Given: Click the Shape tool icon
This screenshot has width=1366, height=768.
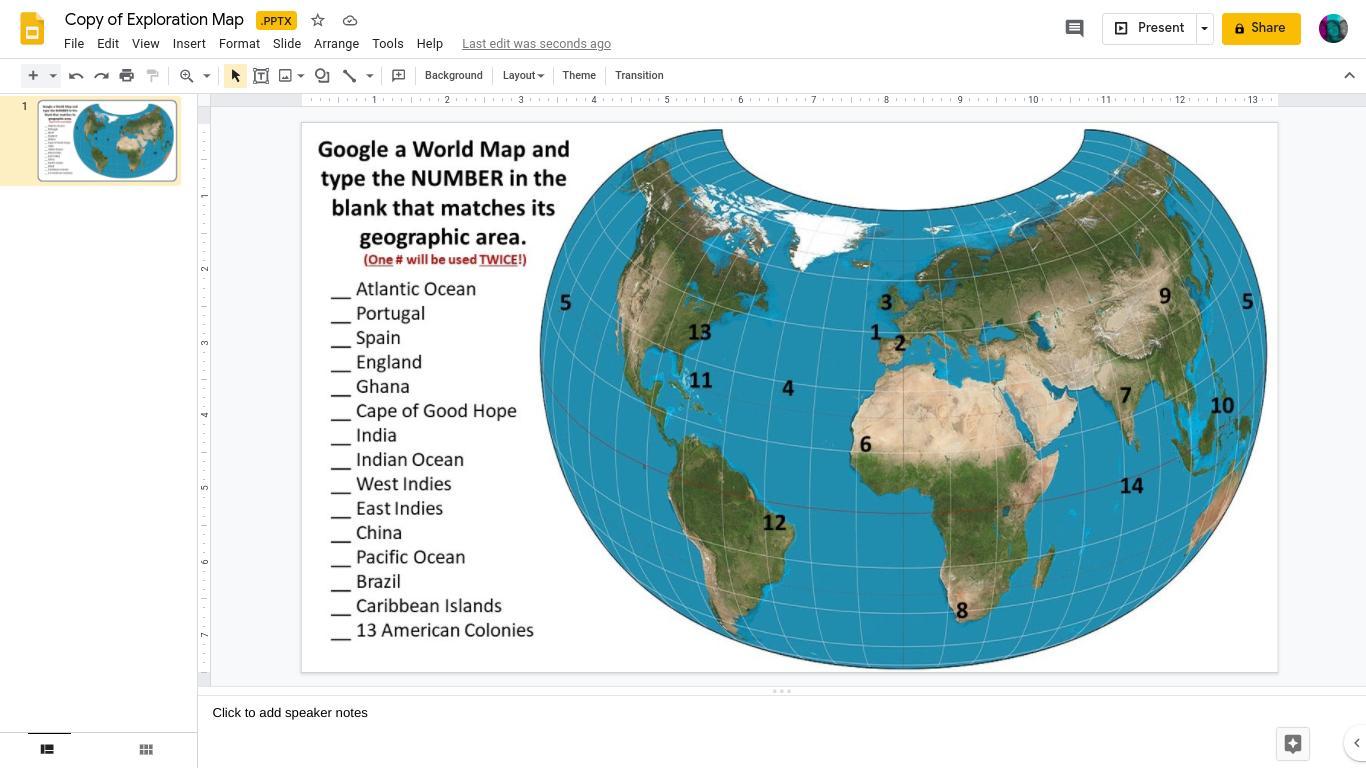Looking at the screenshot, I should pyautogui.click(x=322, y=76).
